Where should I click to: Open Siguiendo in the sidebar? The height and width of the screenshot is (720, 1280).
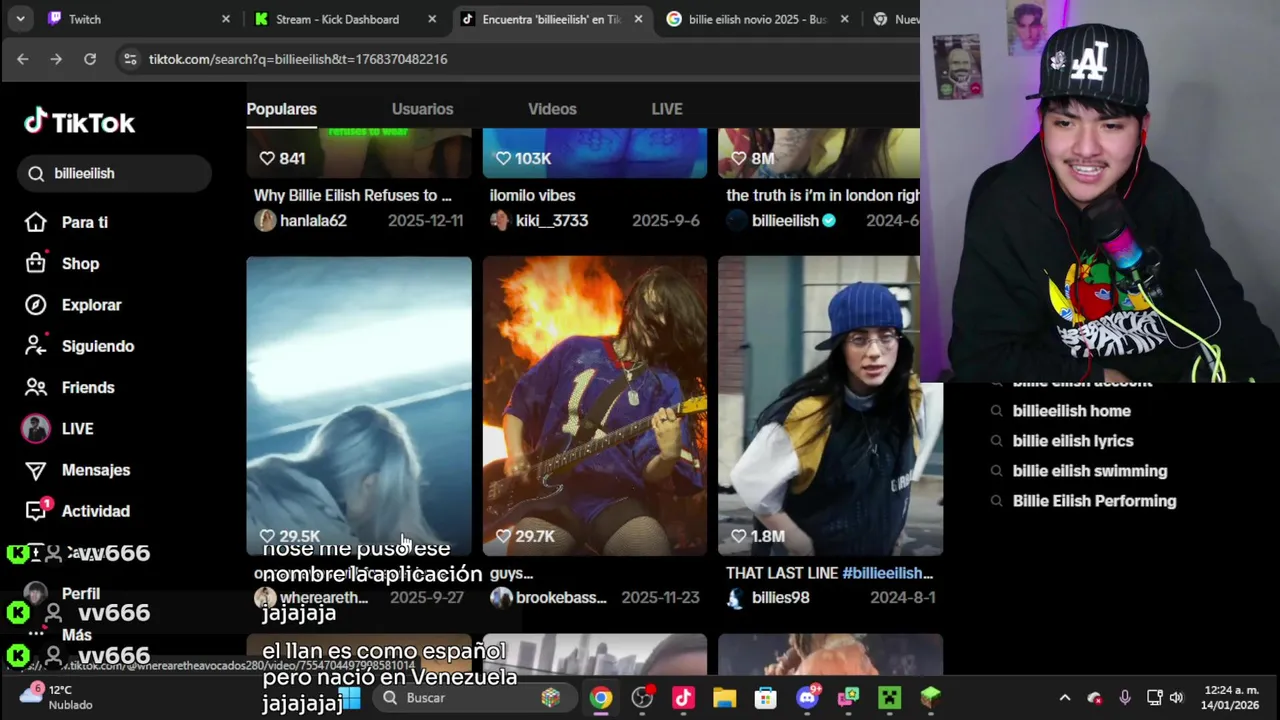[79, 346]
